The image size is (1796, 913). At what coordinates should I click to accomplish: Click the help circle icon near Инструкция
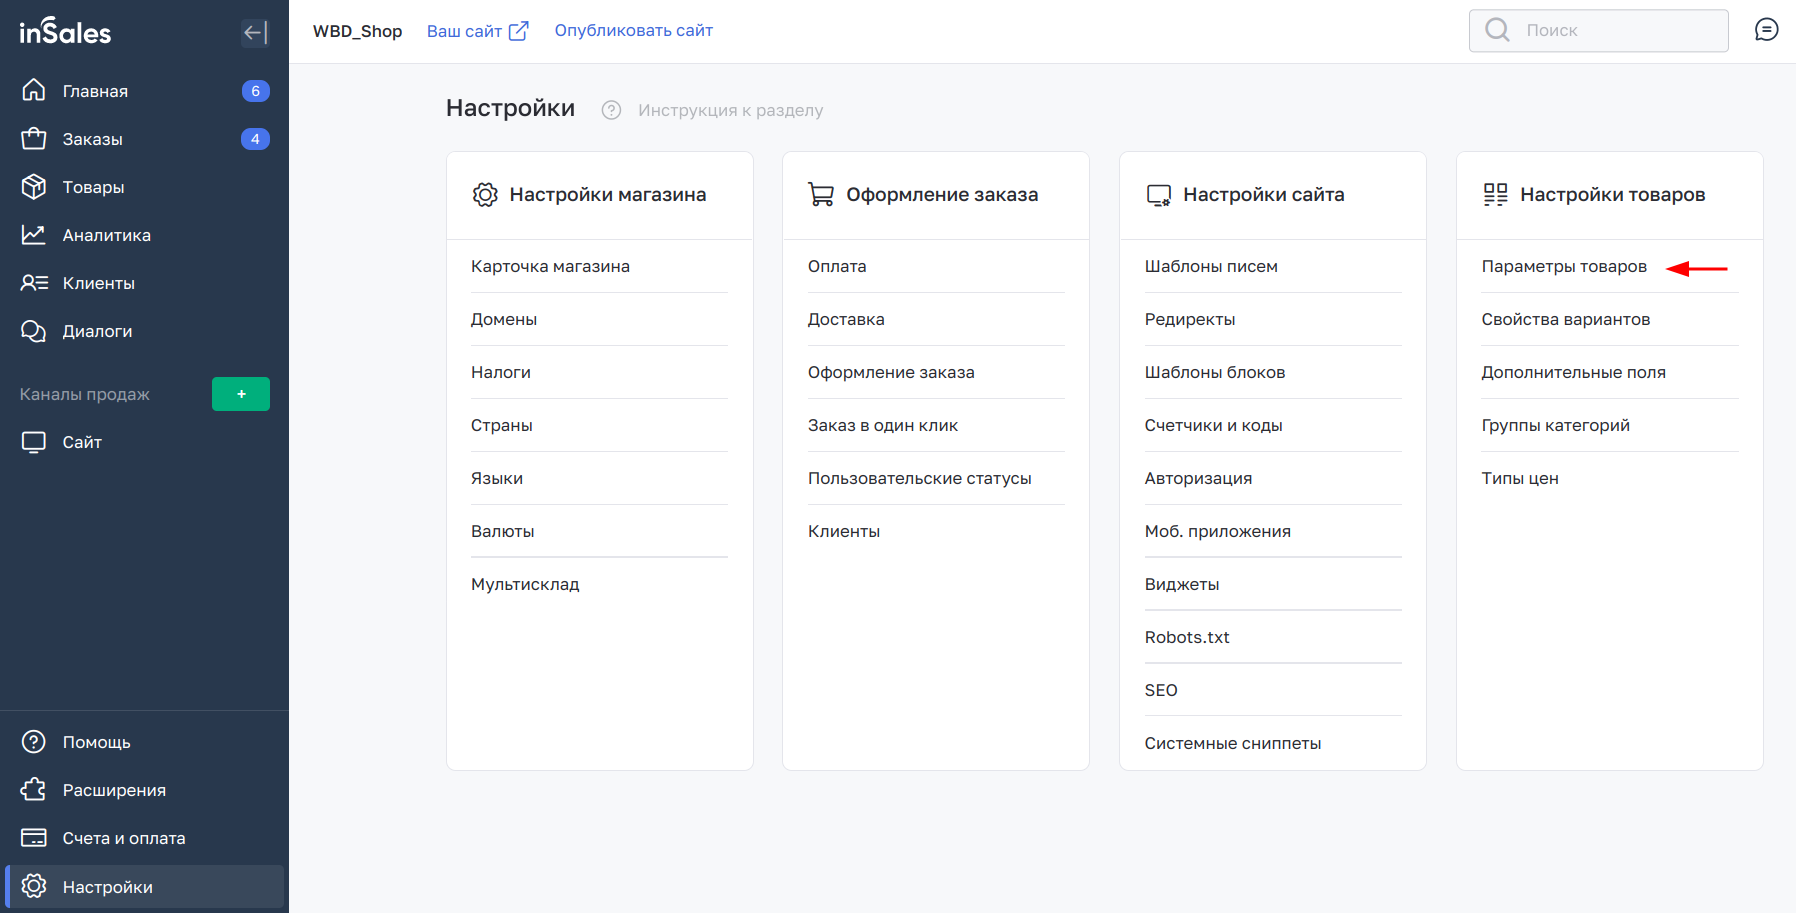[611, 110]
